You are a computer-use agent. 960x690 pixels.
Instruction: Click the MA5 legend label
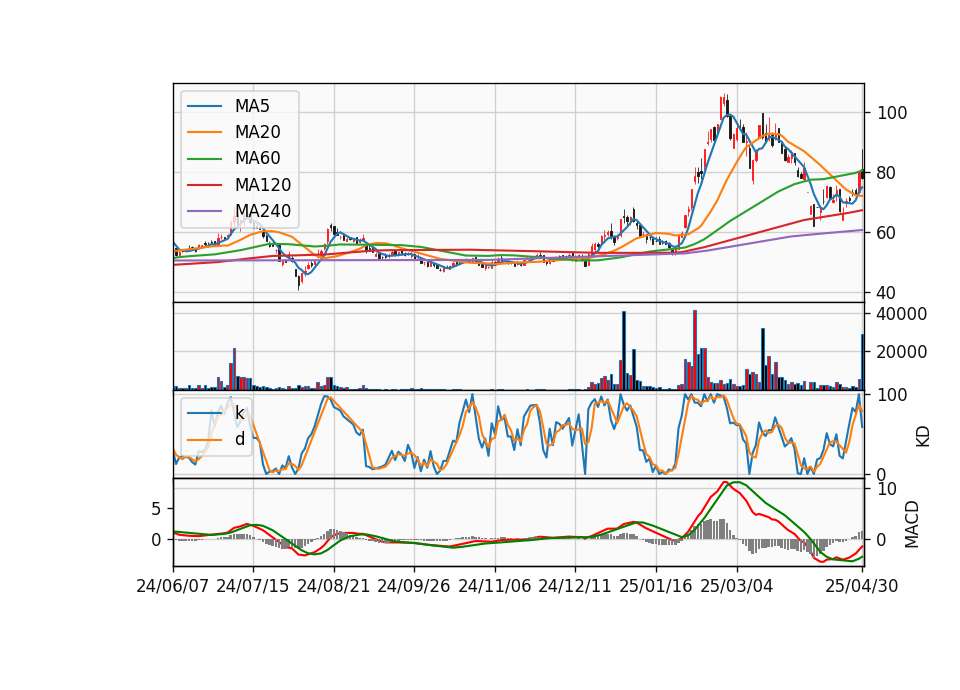[252, 106]
